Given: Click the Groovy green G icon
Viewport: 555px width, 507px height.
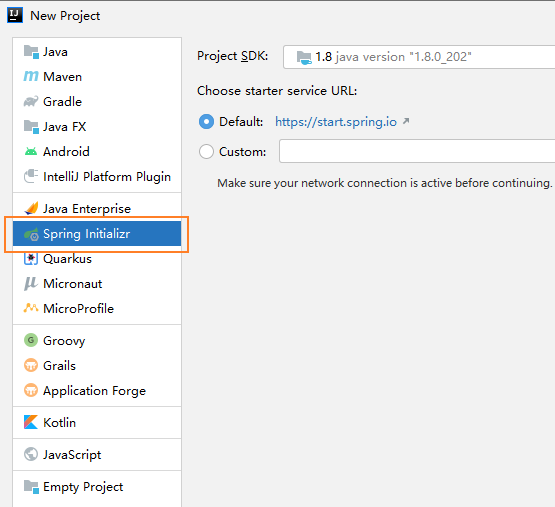Looking at the screenshot, I should pyautogui.click(x=31, y=340).
